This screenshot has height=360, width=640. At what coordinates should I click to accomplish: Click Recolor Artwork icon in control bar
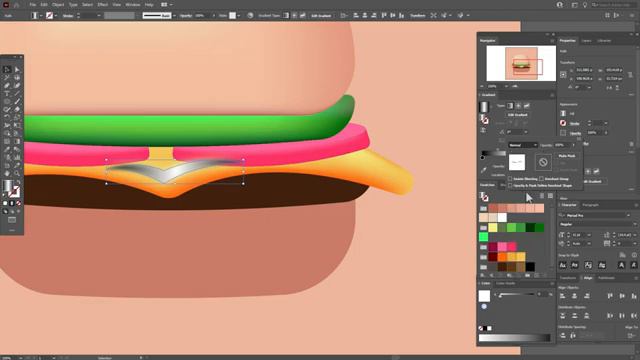pyautogui.click(x=250, y=16)
